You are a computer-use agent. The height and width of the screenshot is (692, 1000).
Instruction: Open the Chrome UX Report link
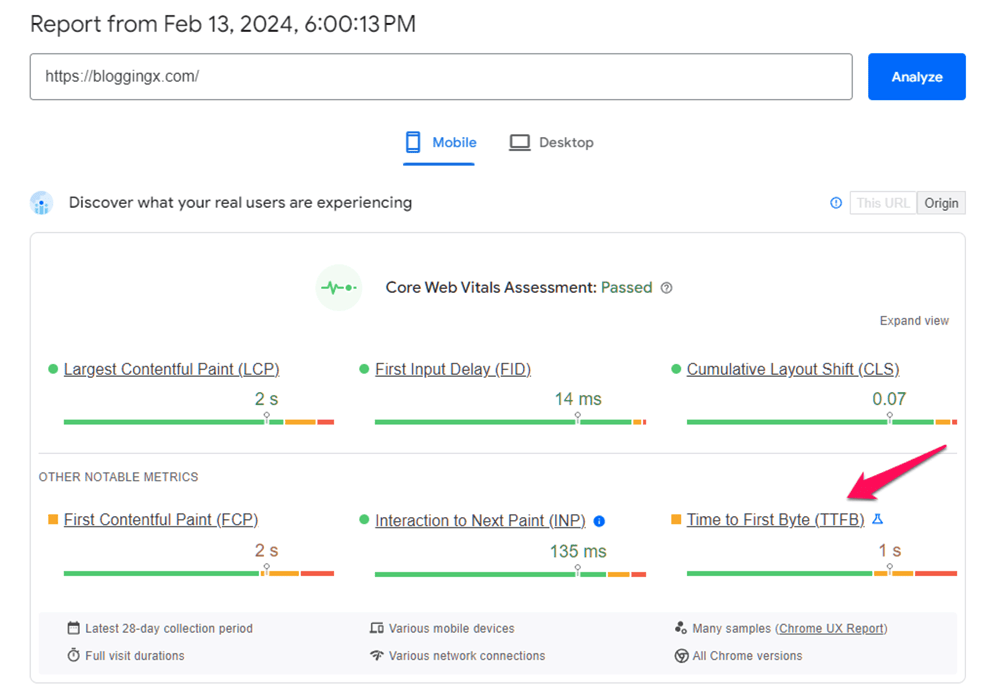832,629
